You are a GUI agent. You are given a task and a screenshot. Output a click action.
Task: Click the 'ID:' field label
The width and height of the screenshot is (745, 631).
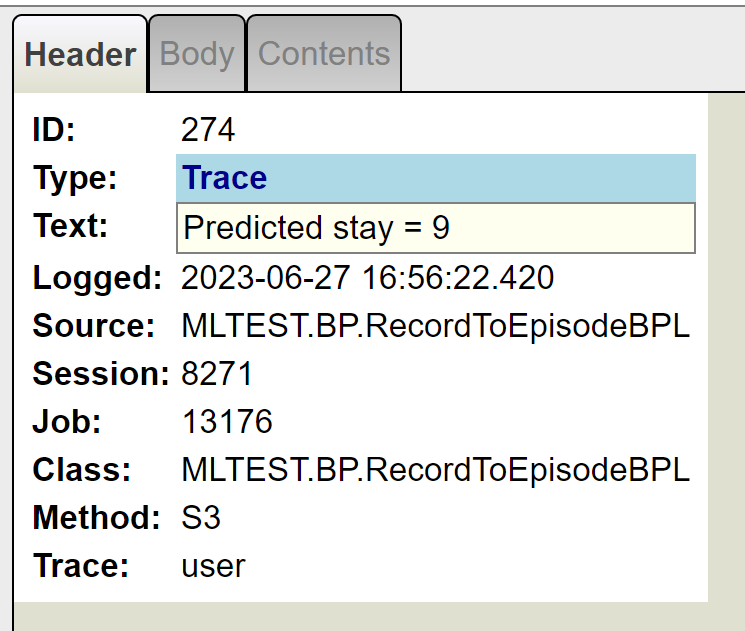tap(54, 130)
